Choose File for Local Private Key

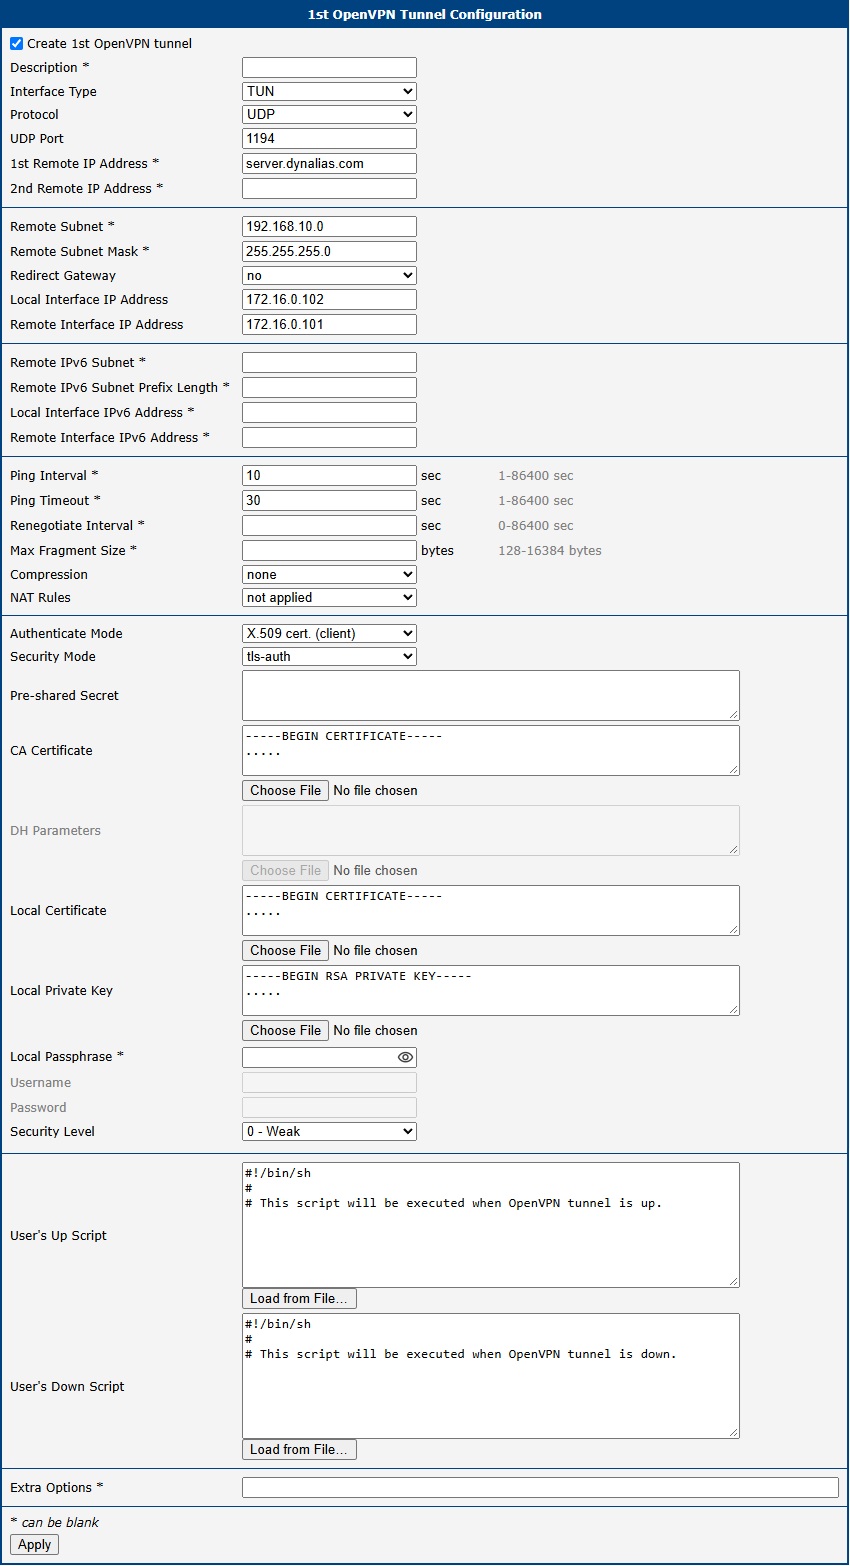click(285, 1030)
